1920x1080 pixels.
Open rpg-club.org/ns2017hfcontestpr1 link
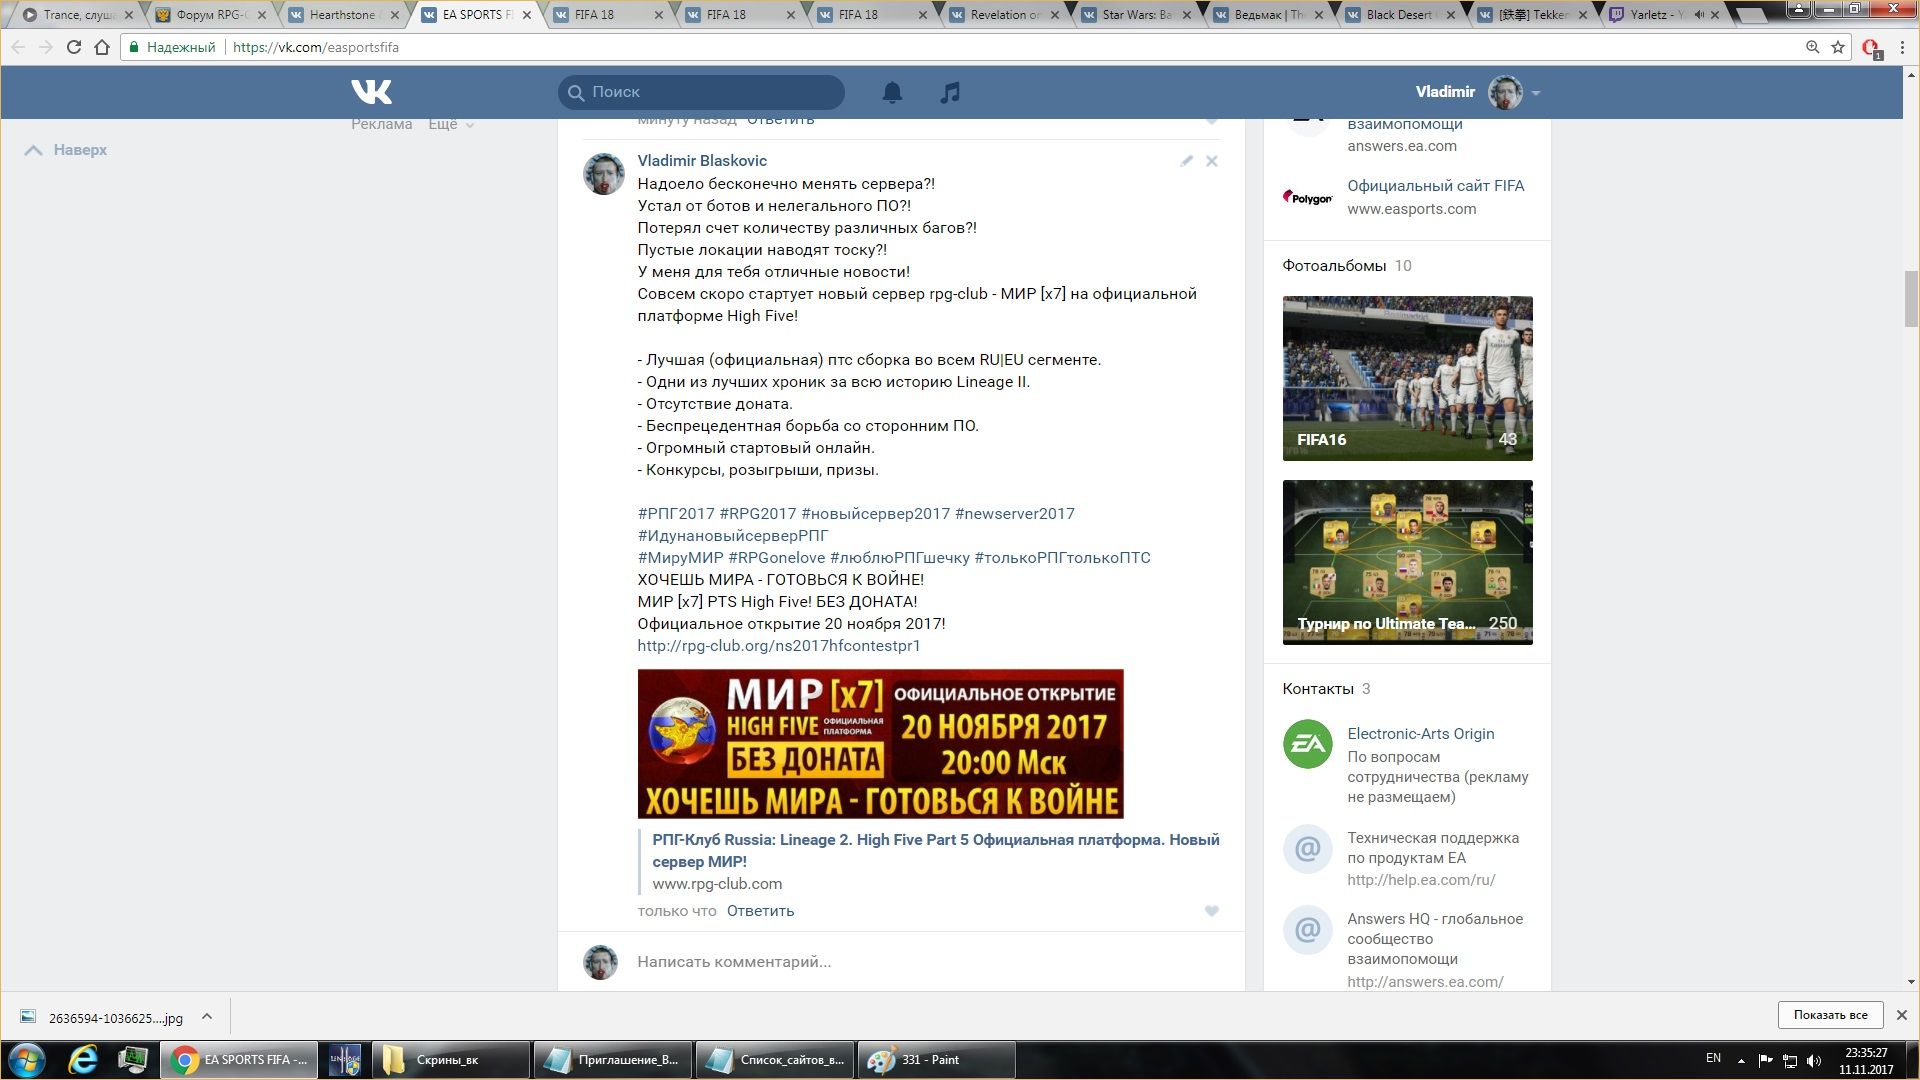779,646
